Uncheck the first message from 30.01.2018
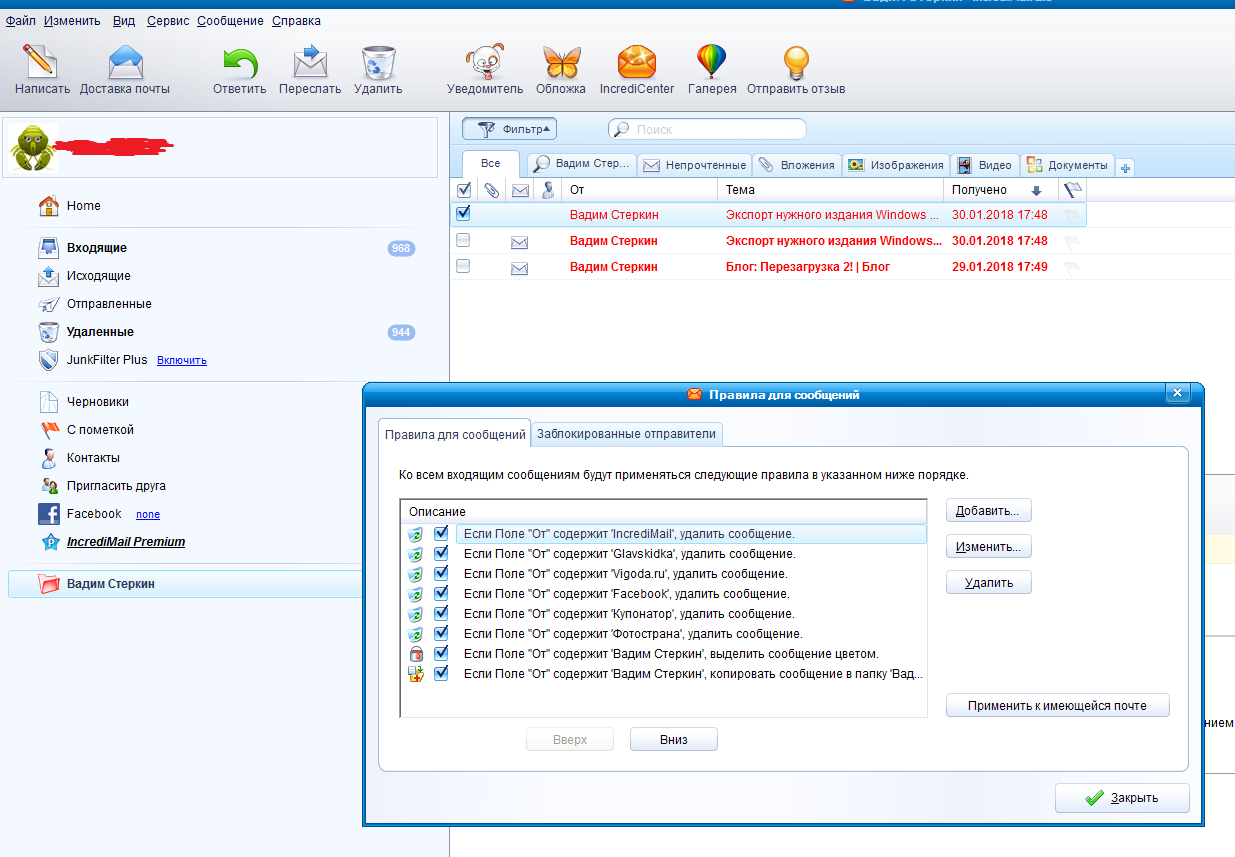Viewport: 1235px width, 857px height. (463, 214)
